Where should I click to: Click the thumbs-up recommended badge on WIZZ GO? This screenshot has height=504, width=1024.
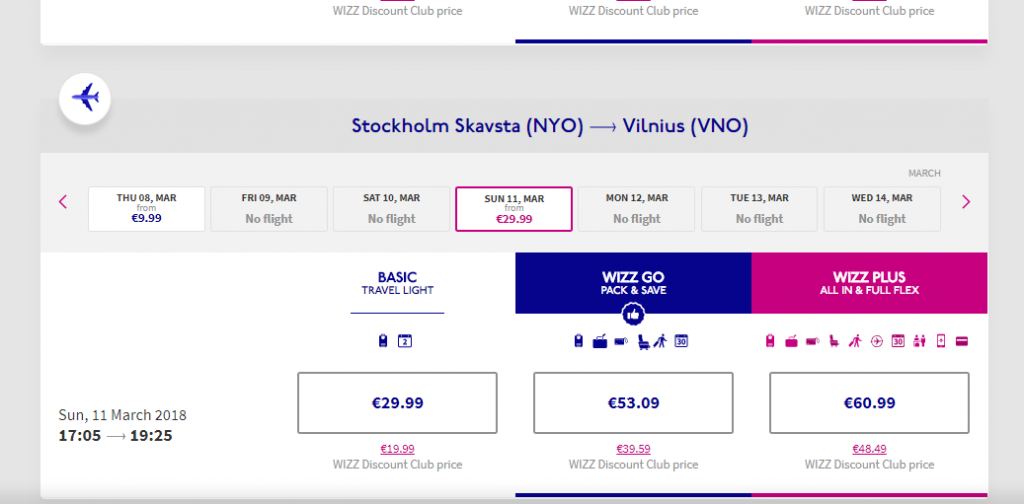[x=633, y=315]
